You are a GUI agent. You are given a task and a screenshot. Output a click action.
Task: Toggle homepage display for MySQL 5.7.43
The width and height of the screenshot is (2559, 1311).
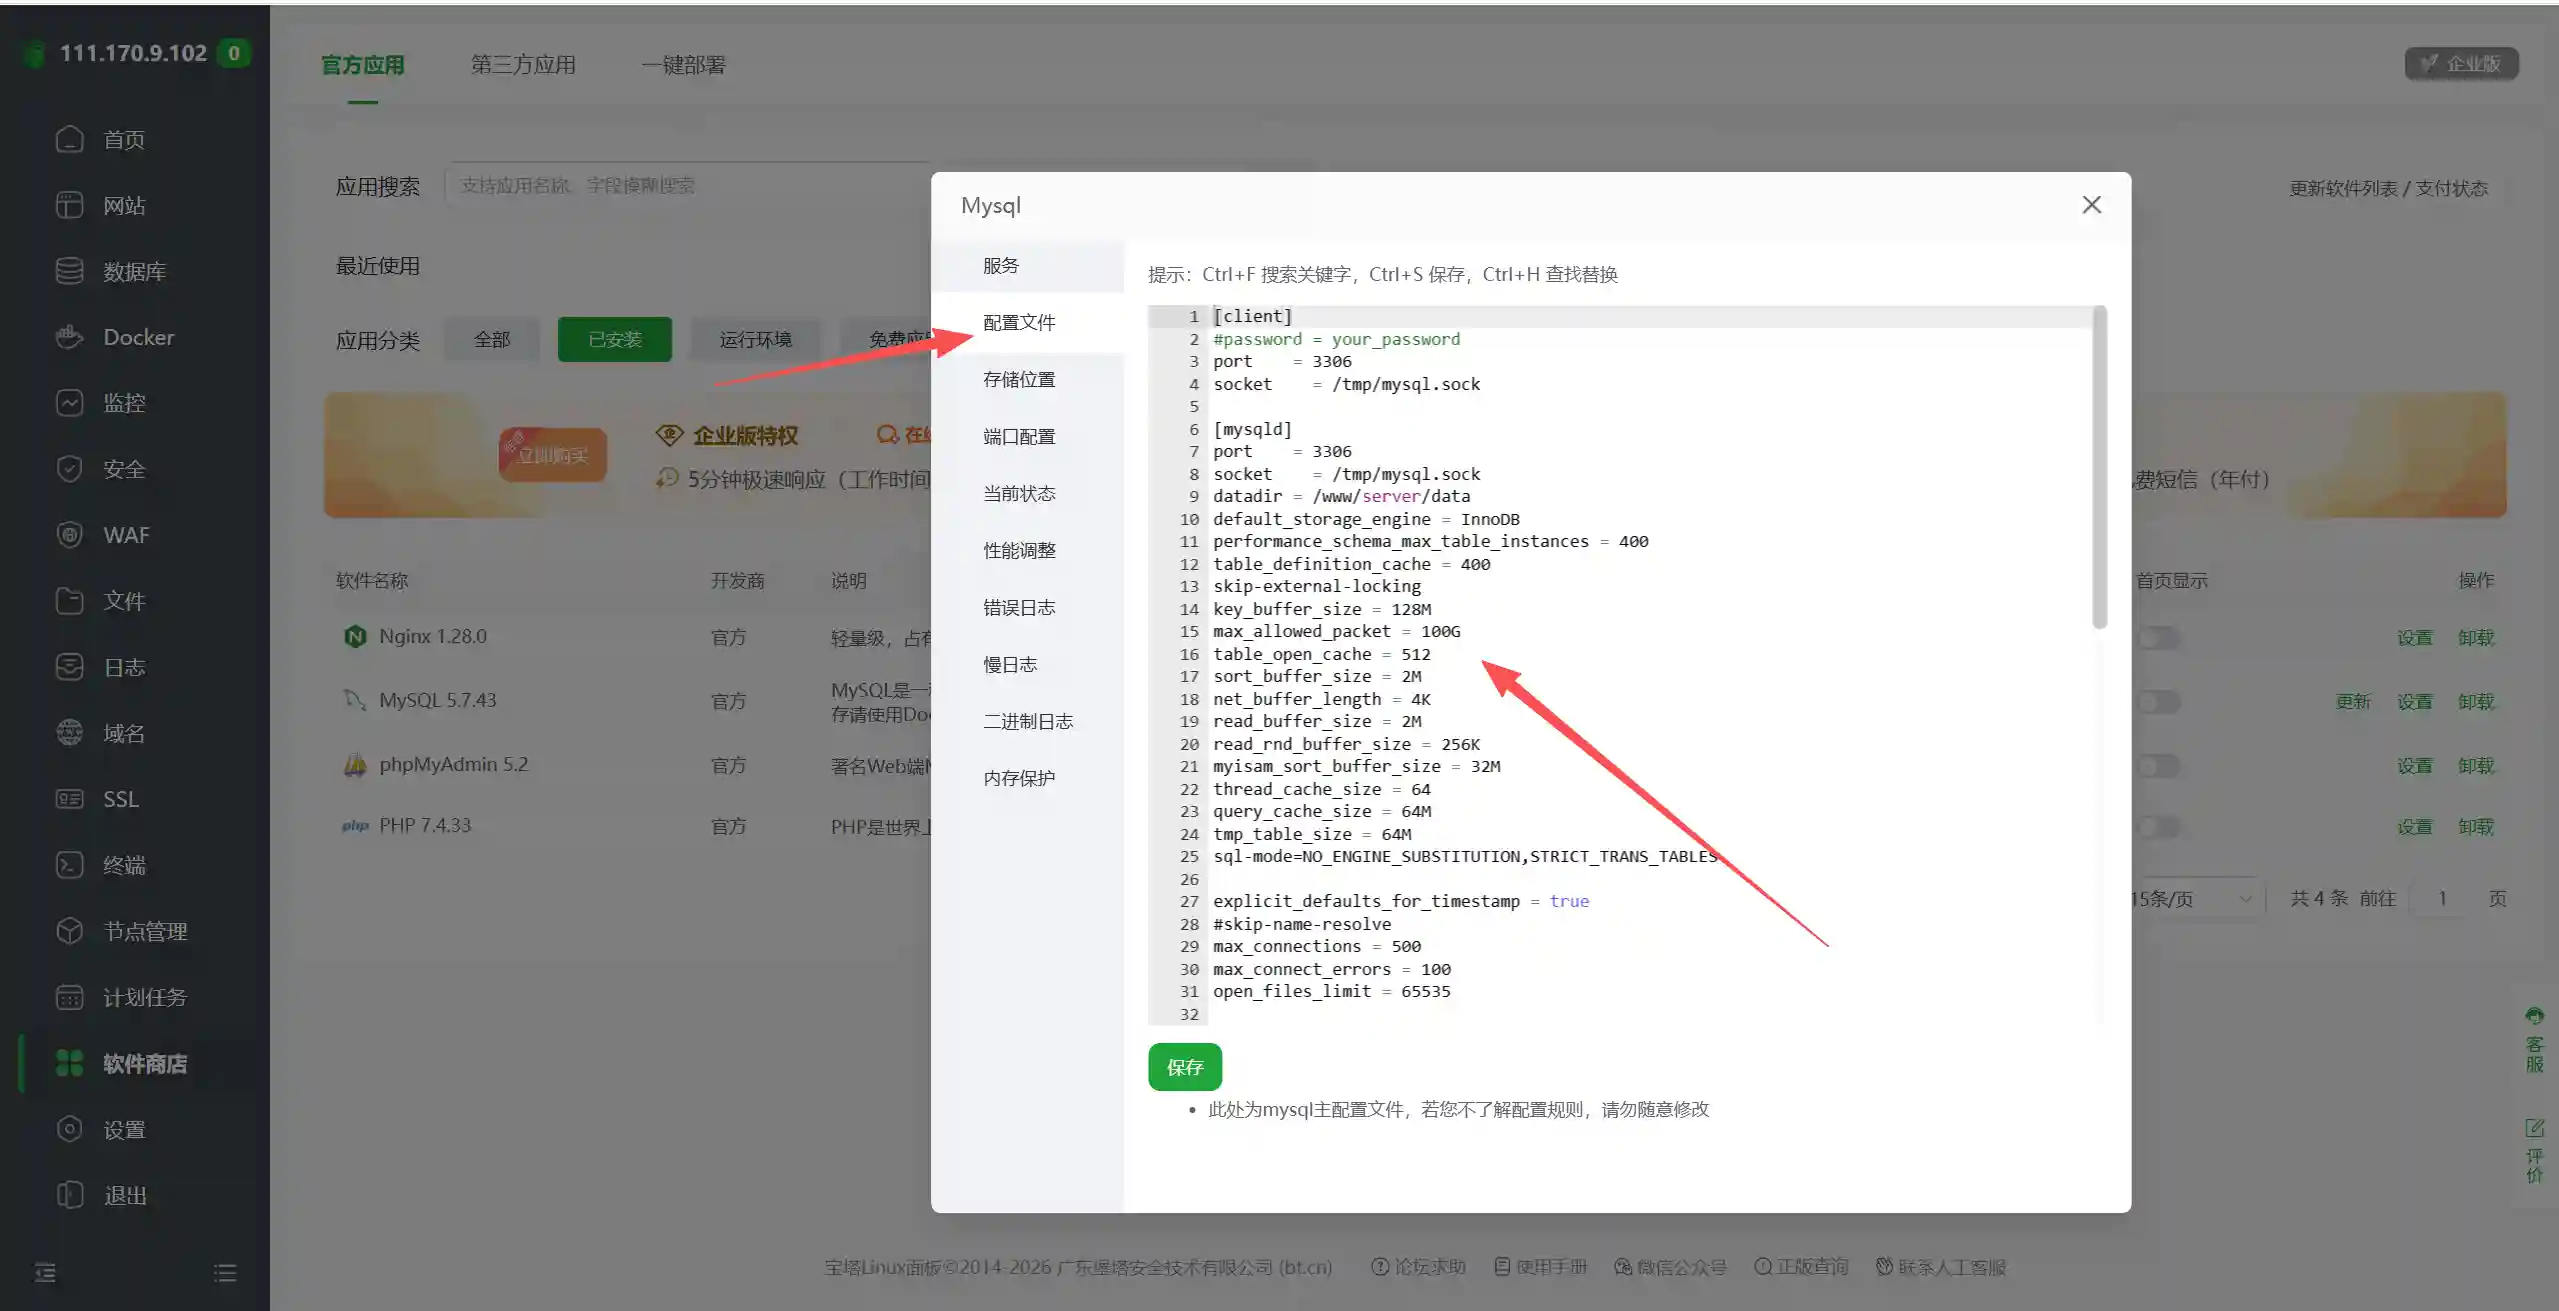2158,702
